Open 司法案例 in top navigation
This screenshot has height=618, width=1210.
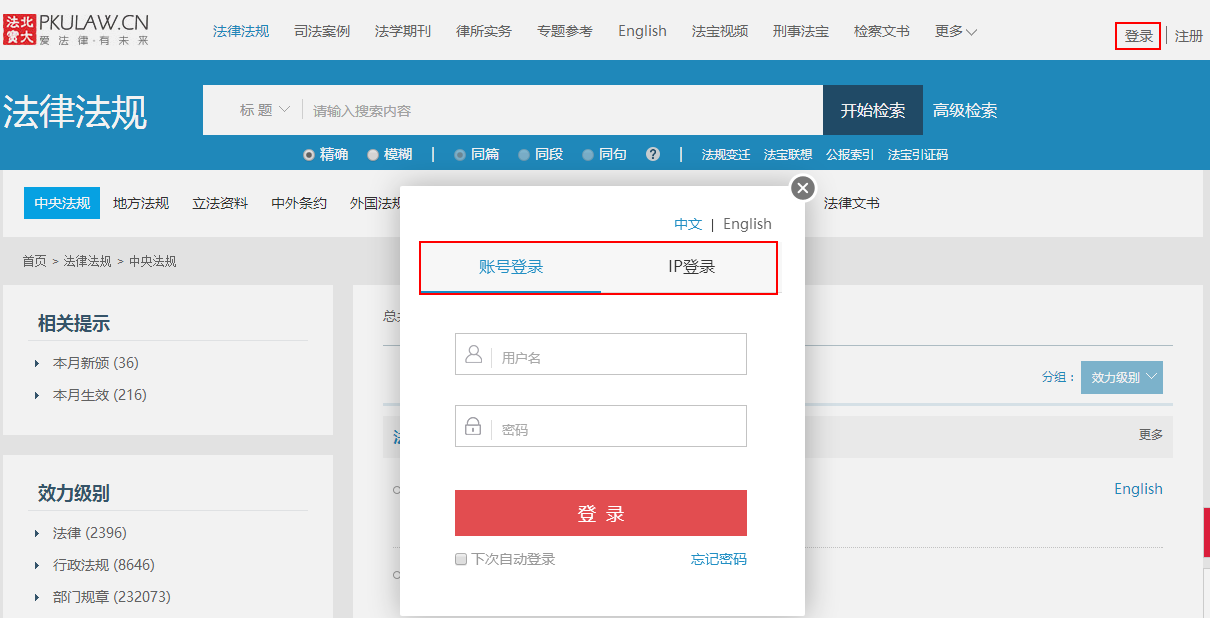(322, 31)
